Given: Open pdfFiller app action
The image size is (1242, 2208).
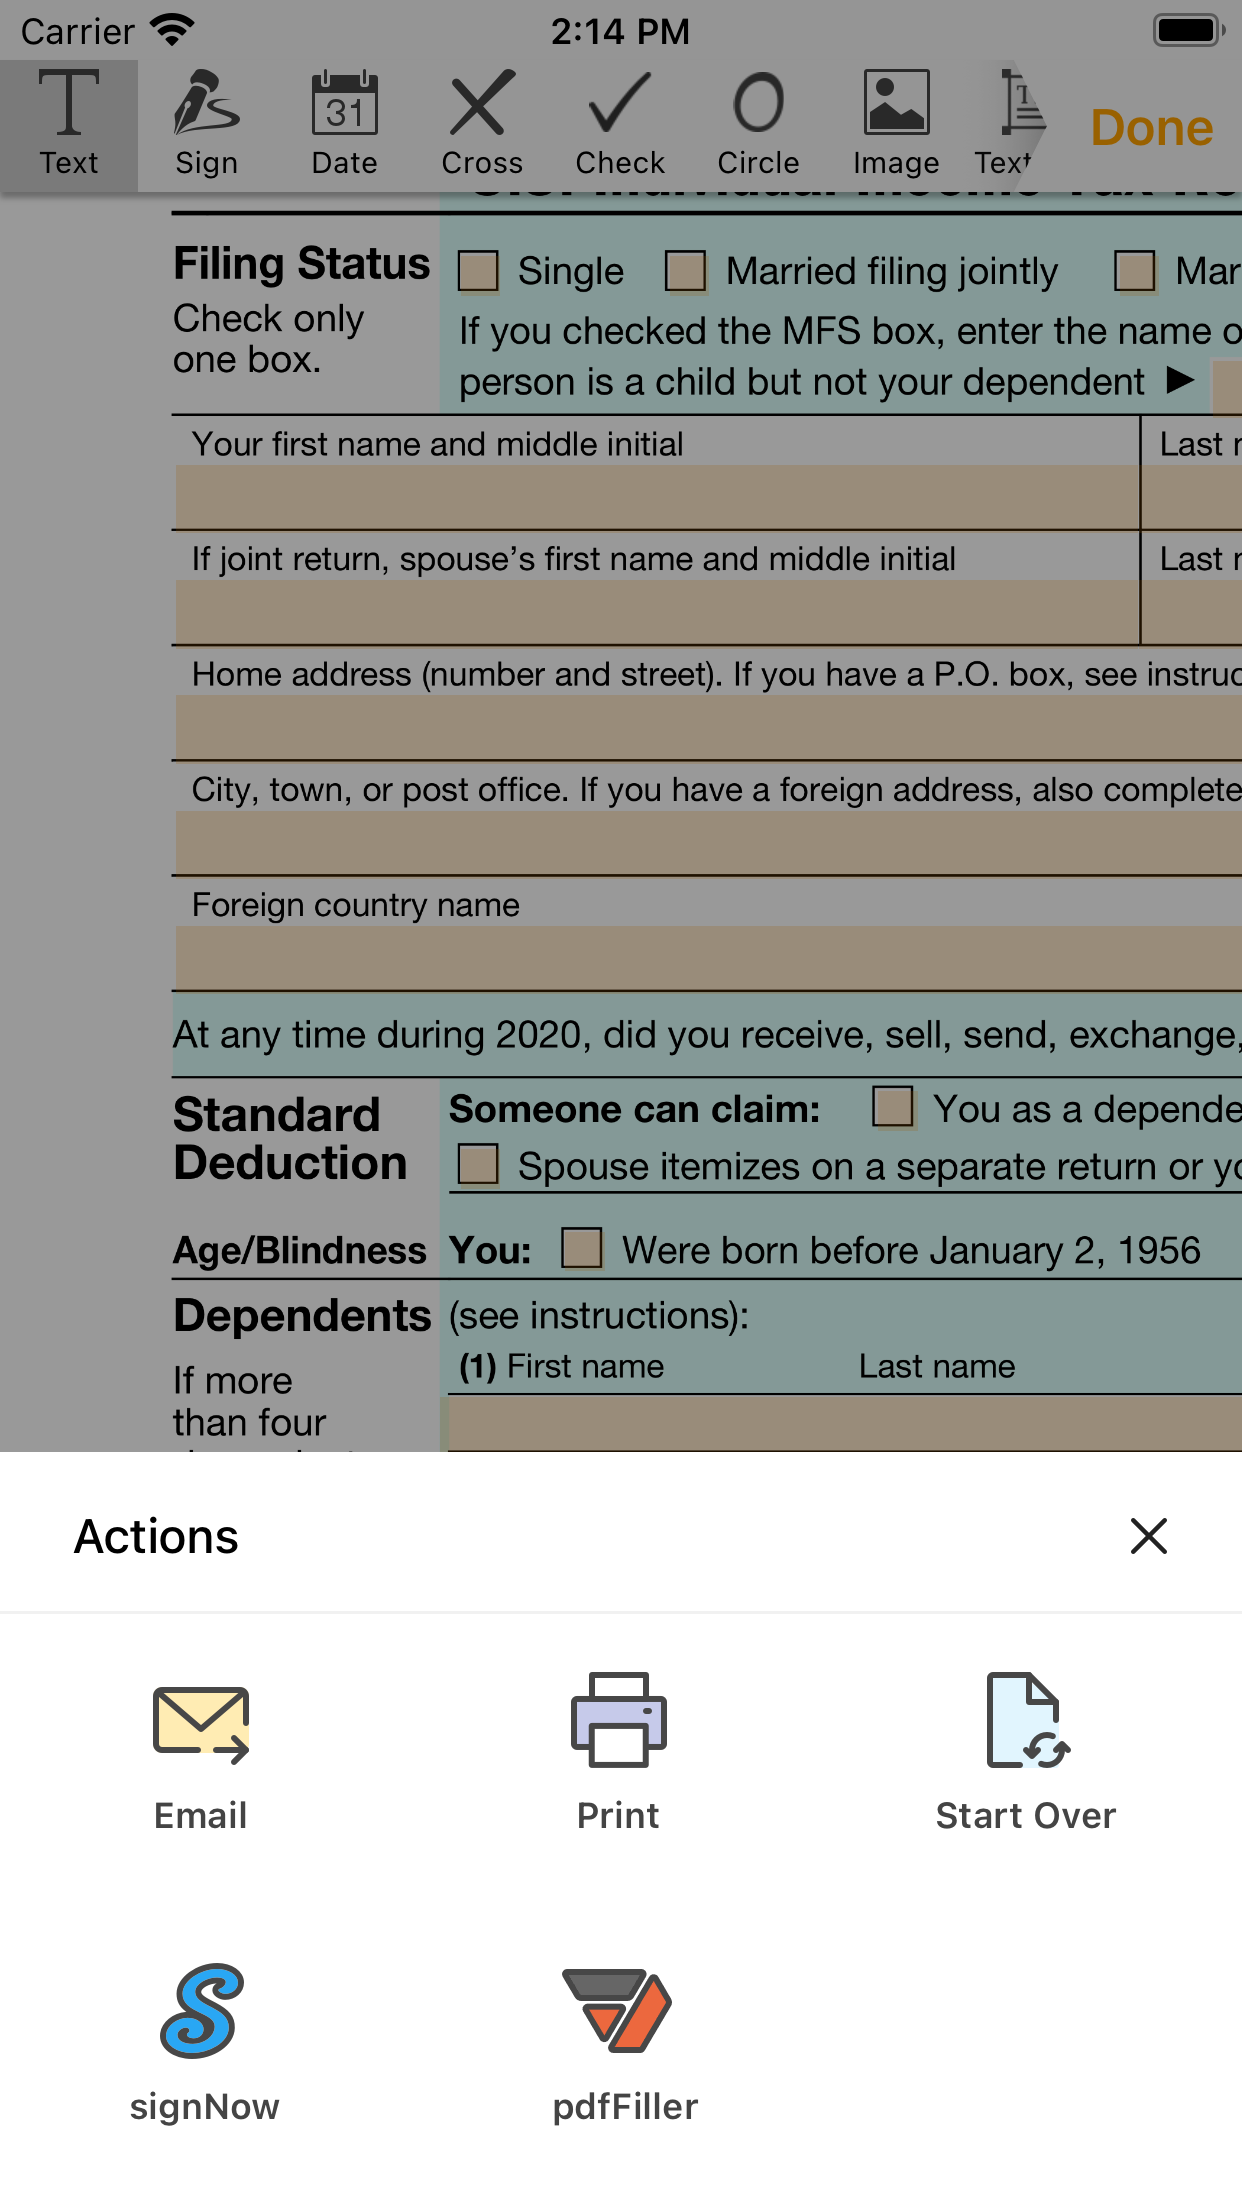Looking at the screenshot, I should click(625, 2042).
